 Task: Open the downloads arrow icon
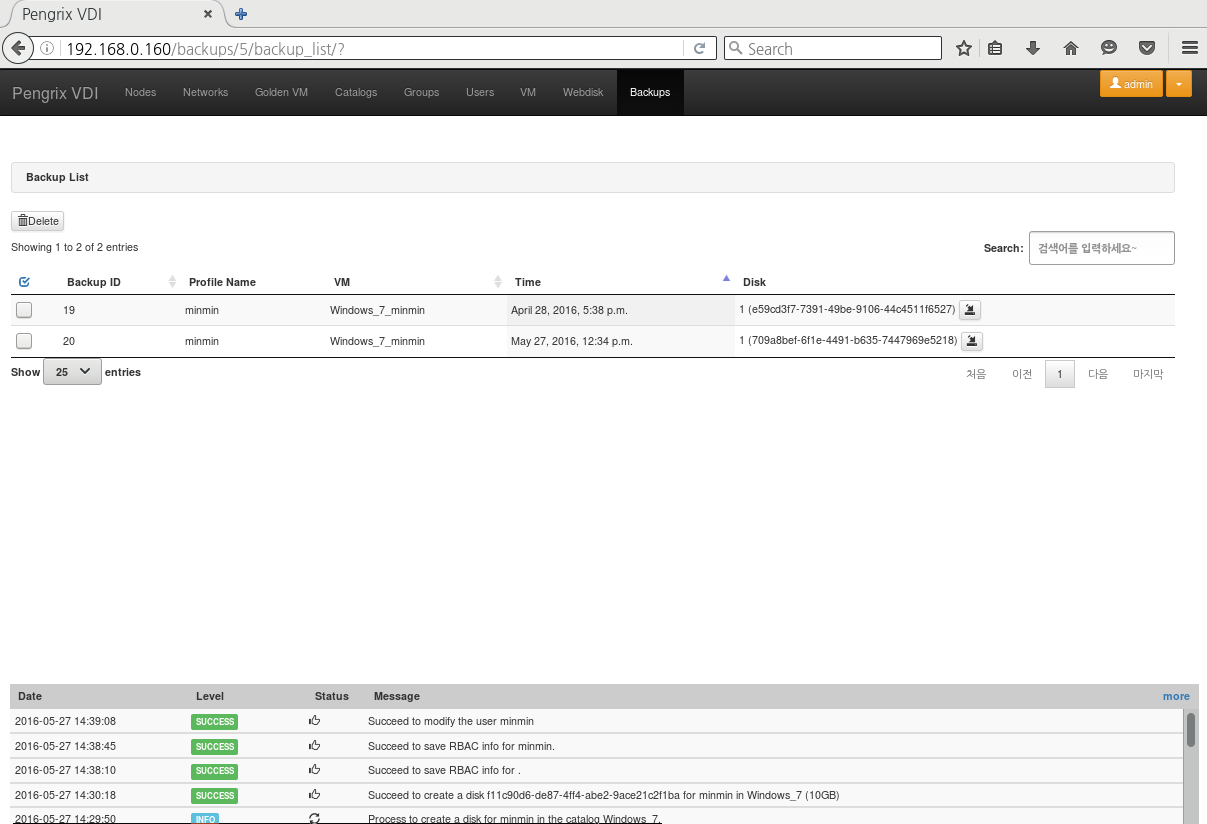(1033, 48)
